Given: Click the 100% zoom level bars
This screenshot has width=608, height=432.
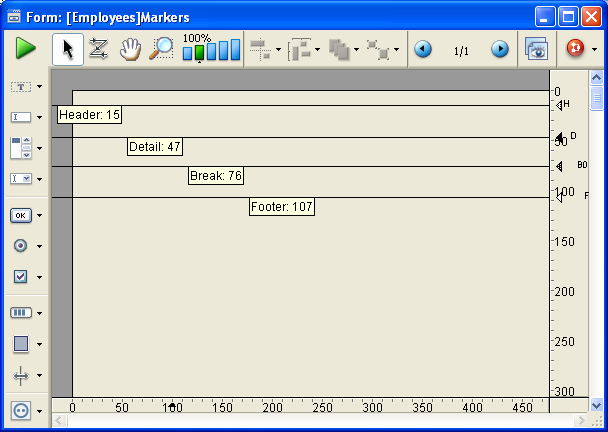Looking at the screenshot, I should (211, 49).
